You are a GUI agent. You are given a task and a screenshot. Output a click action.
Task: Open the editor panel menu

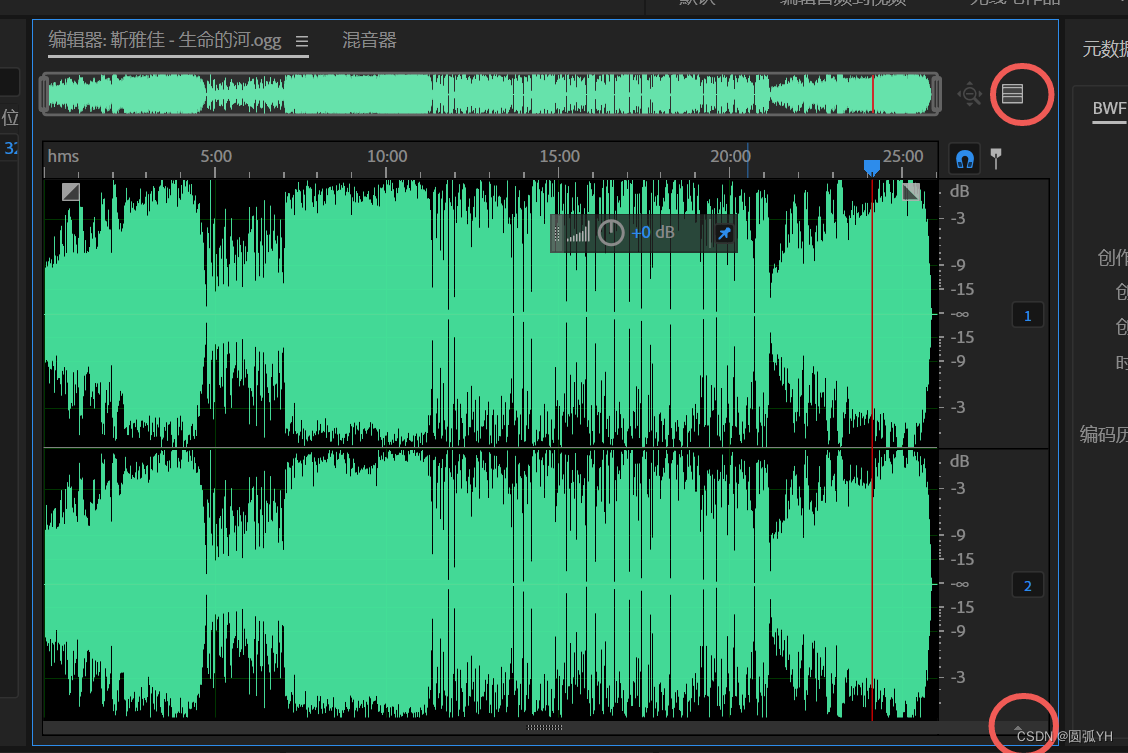[x=302, y=41]
